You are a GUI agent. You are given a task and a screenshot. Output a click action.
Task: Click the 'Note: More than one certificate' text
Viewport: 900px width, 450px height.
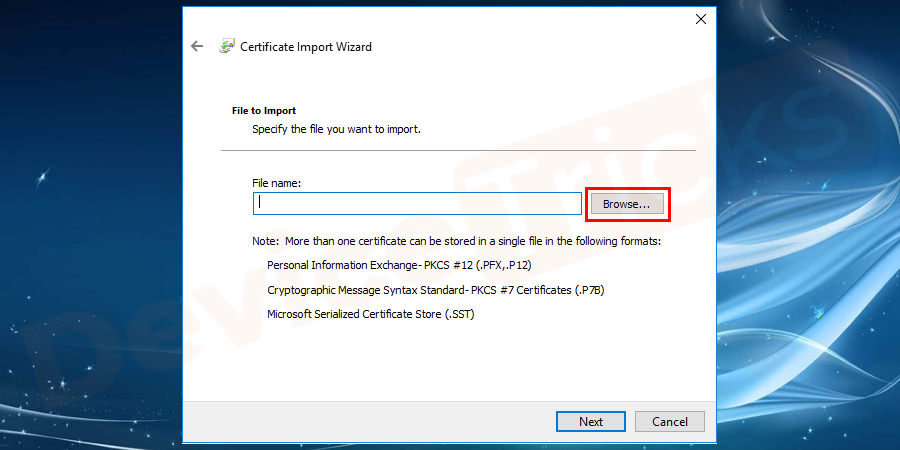click(x=457, y=241)
